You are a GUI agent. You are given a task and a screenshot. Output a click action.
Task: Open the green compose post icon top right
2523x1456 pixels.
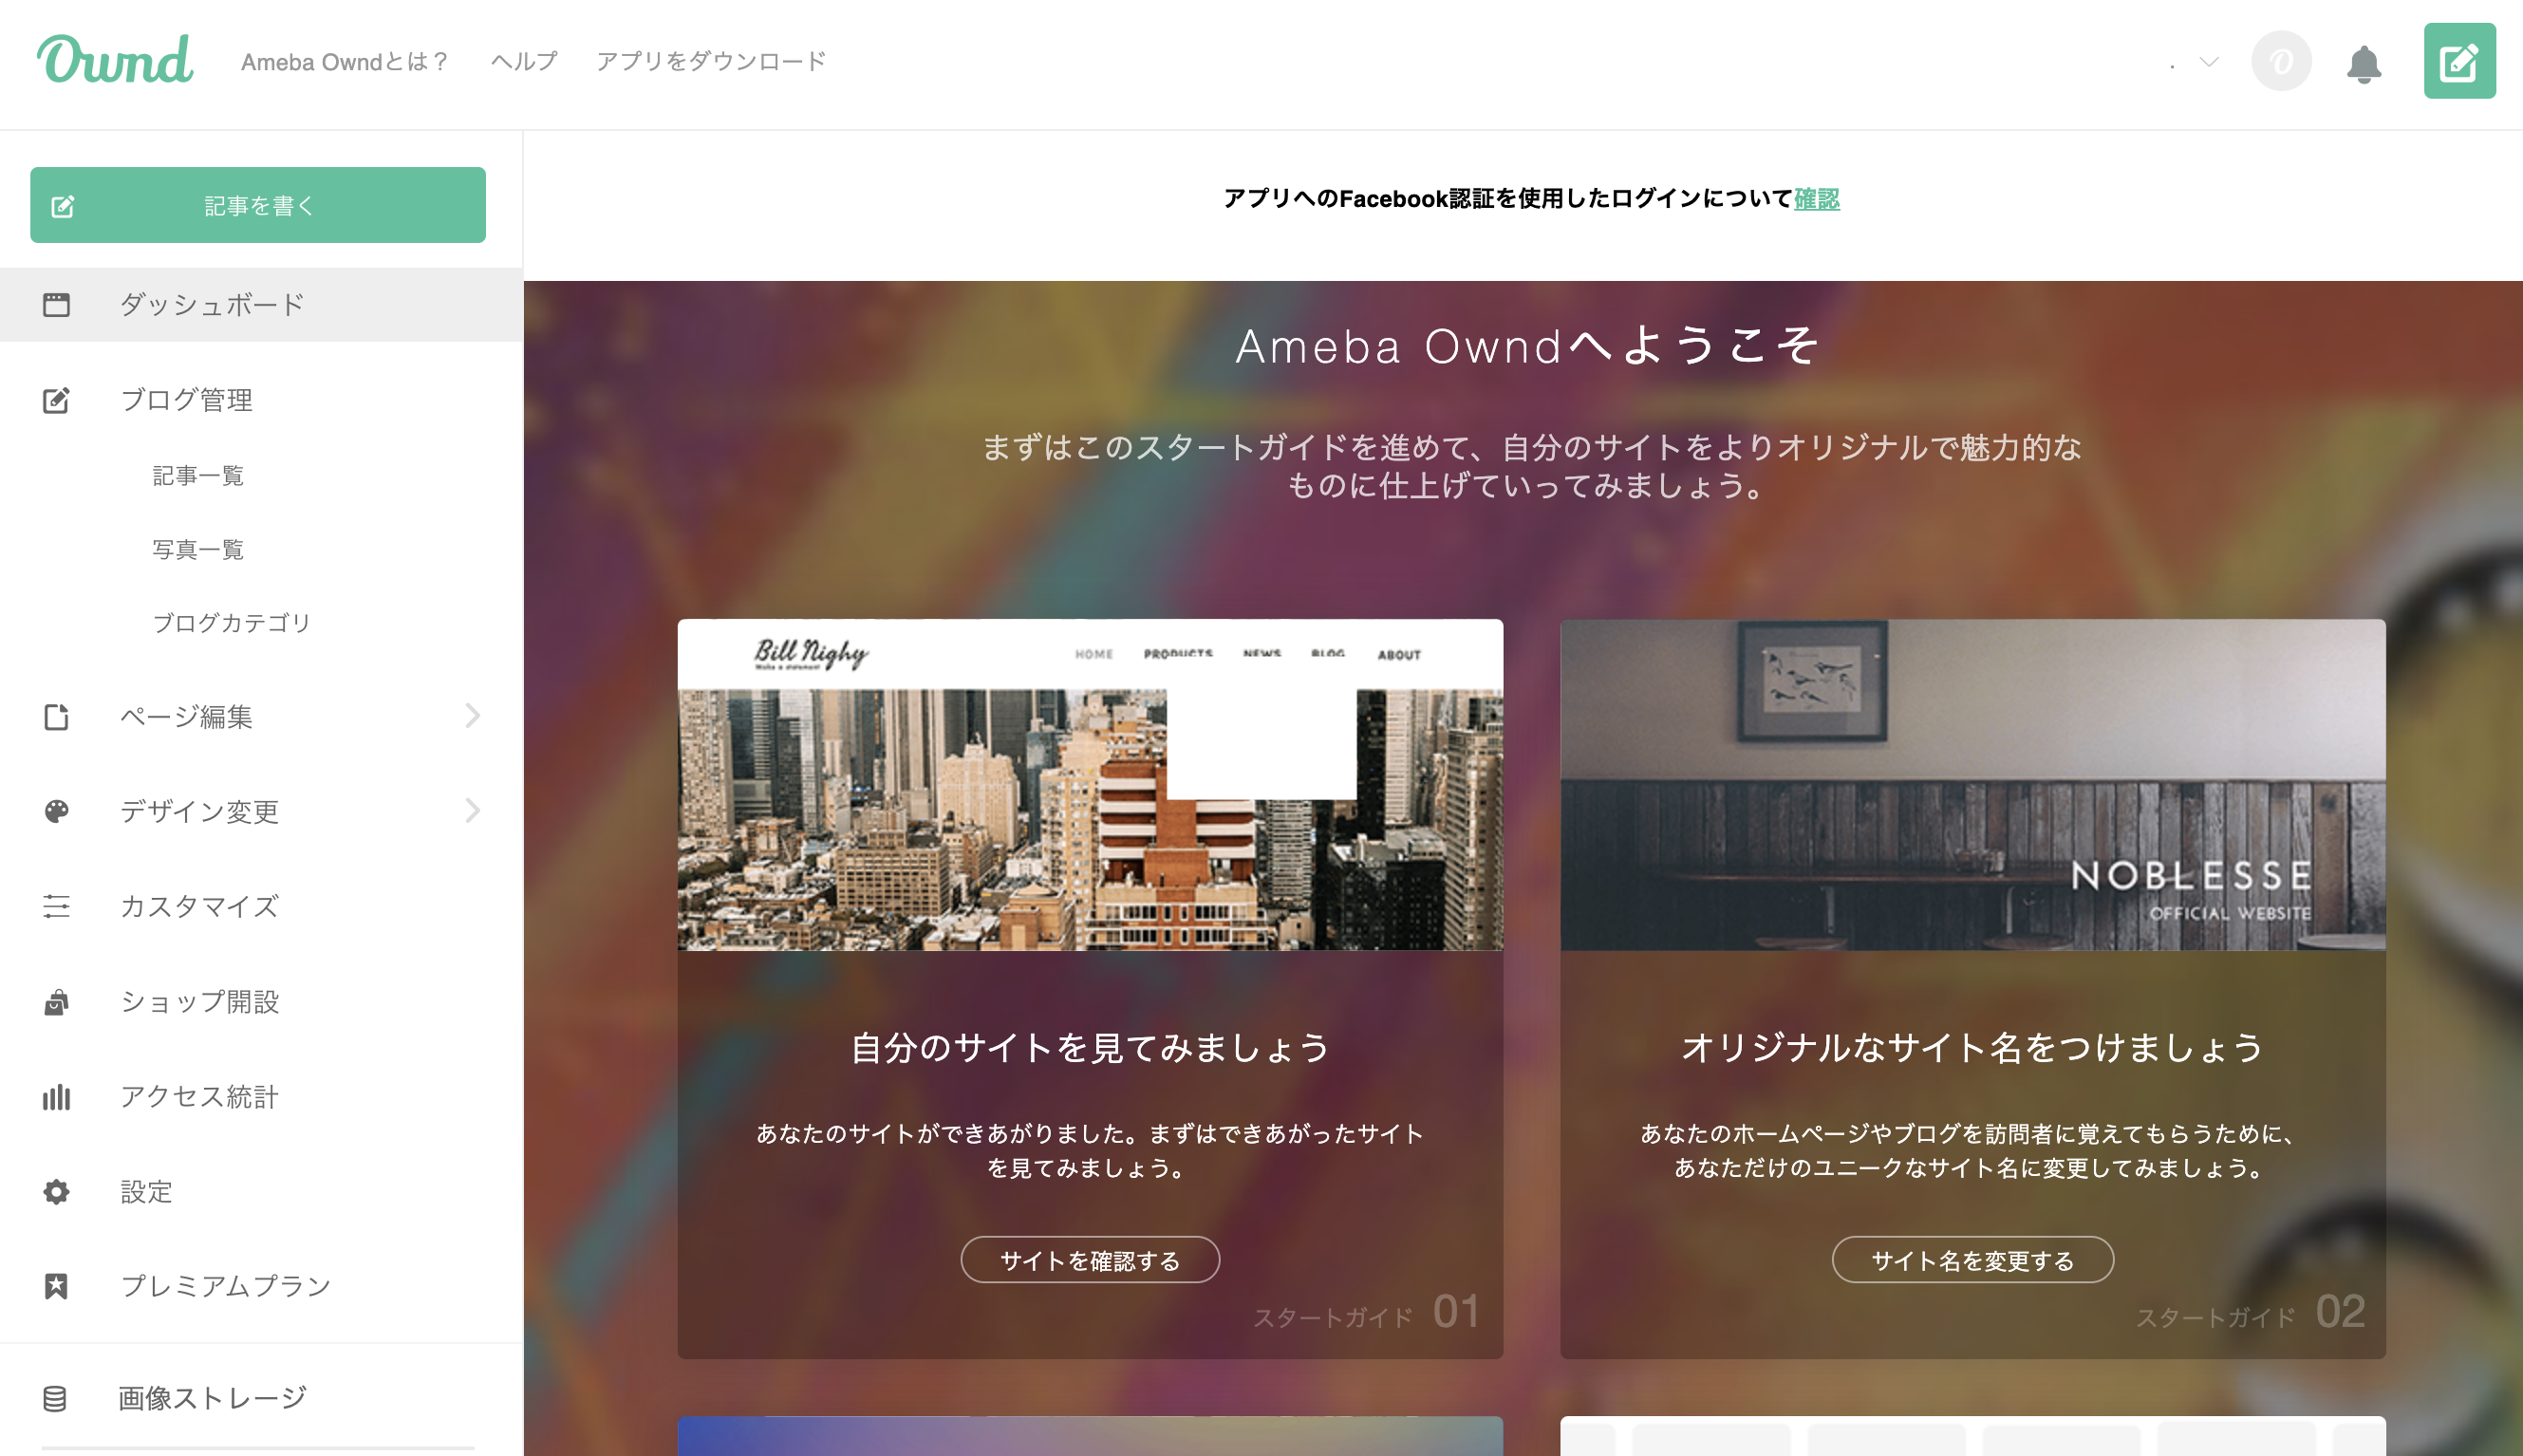click(2460, 61)
